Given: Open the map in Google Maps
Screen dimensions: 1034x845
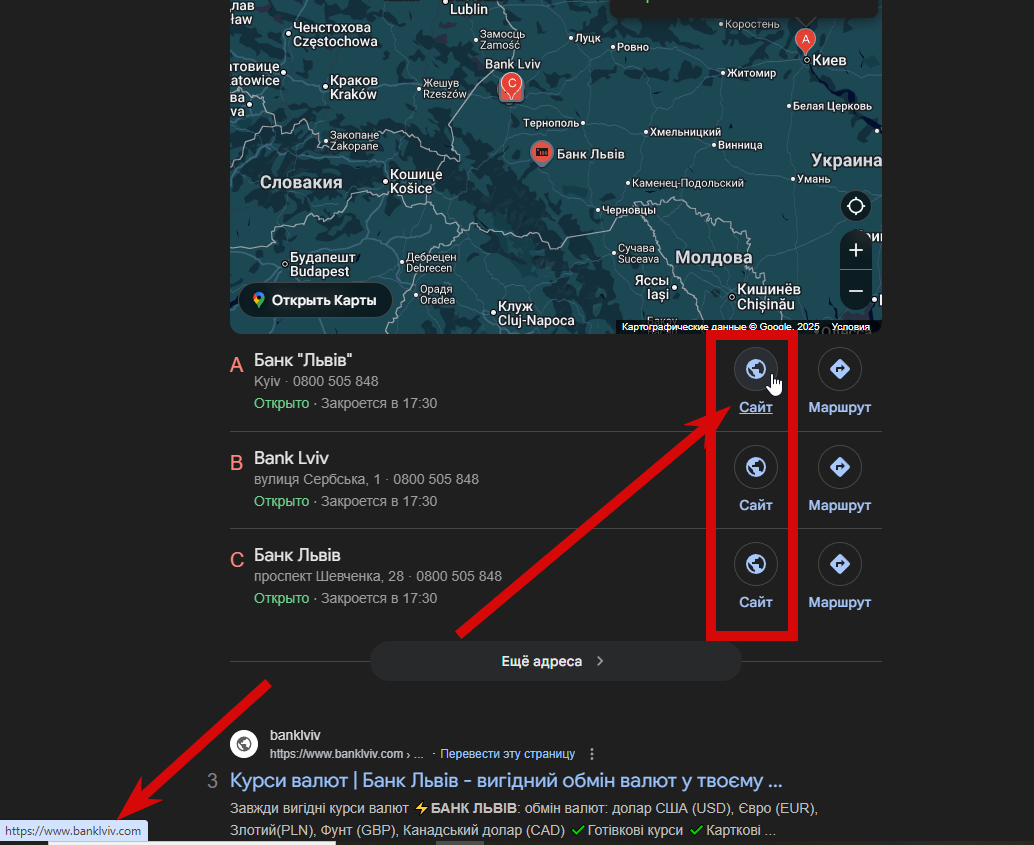Looking at the screenshot, I should click(315, 300).
